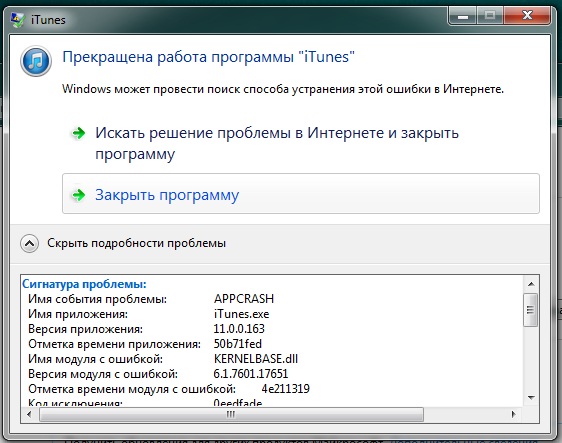The width and height of the screenshot is (562, 443).
Task: Click the iTunes music note icon
Action: coord(36,61)
